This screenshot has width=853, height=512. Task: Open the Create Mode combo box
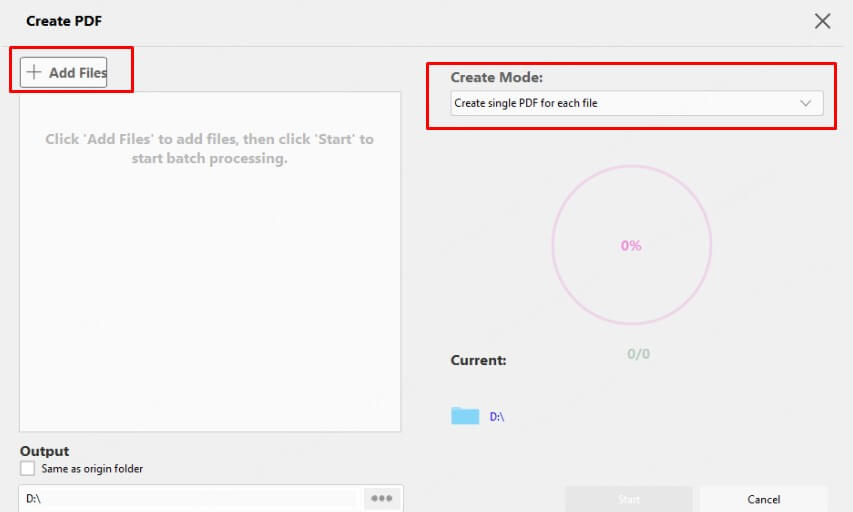(636, 103)
